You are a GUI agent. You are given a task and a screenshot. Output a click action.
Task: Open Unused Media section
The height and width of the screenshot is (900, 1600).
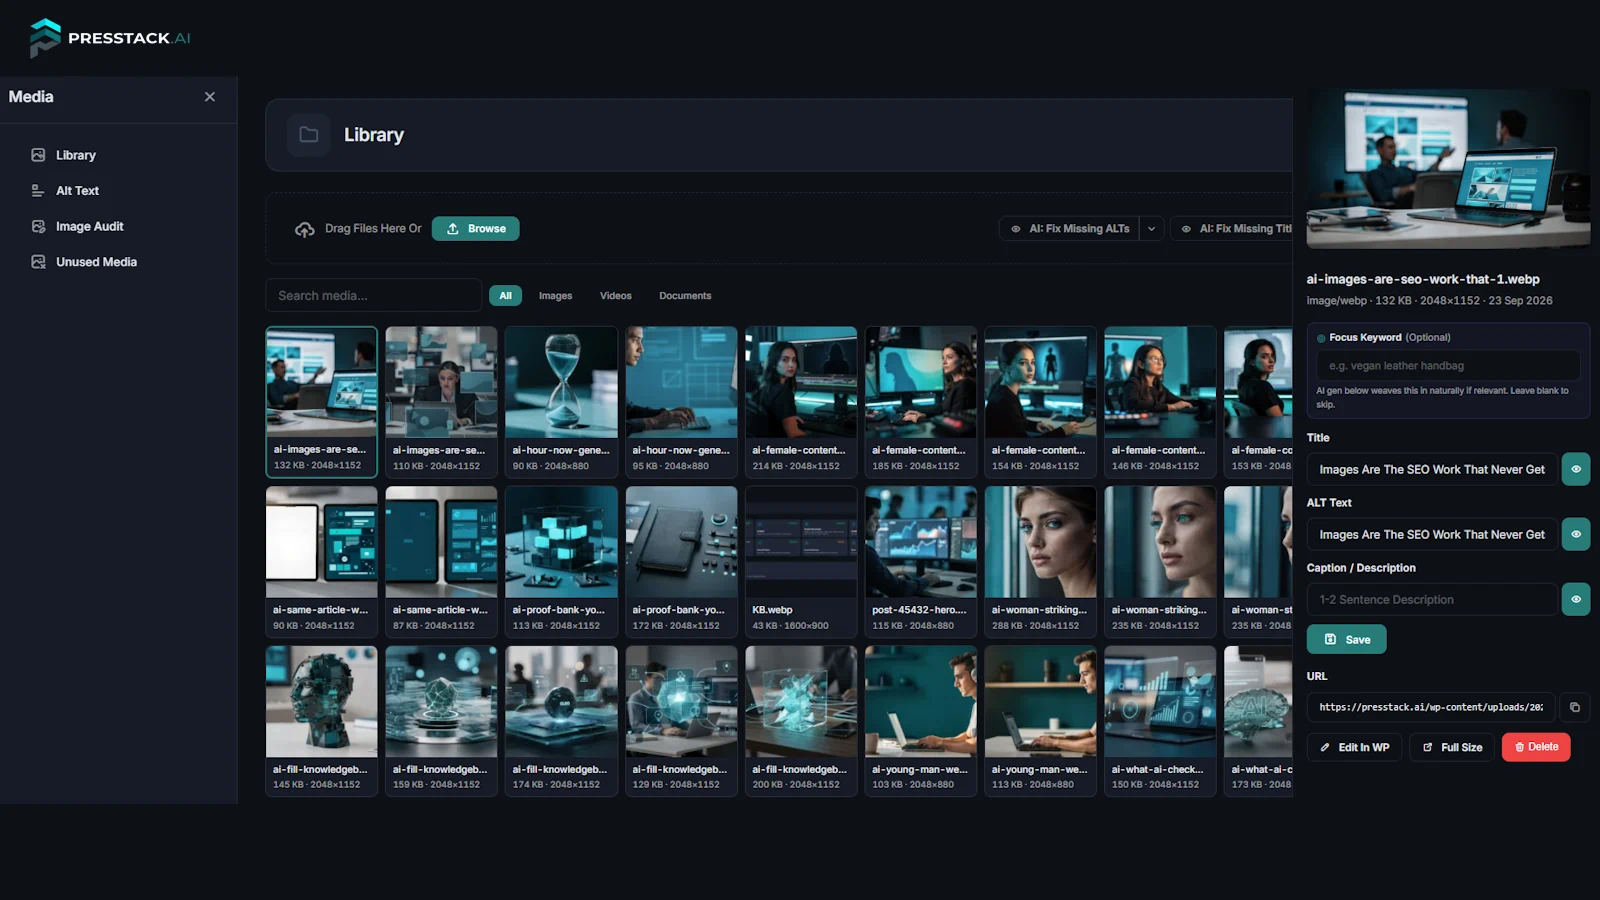(96, 262)
